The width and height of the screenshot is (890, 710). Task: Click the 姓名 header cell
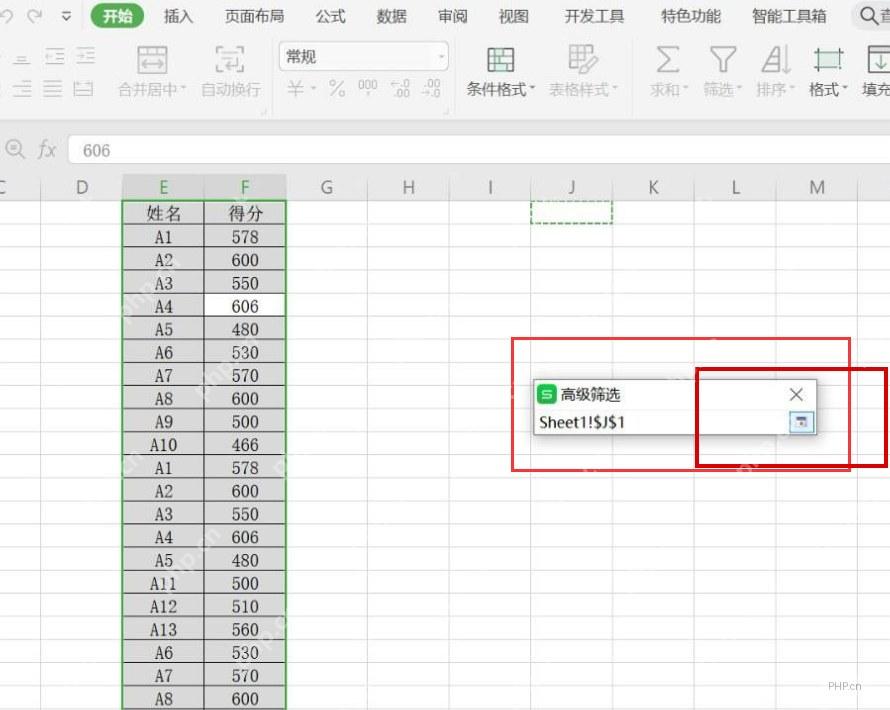(x=163, y=213)
